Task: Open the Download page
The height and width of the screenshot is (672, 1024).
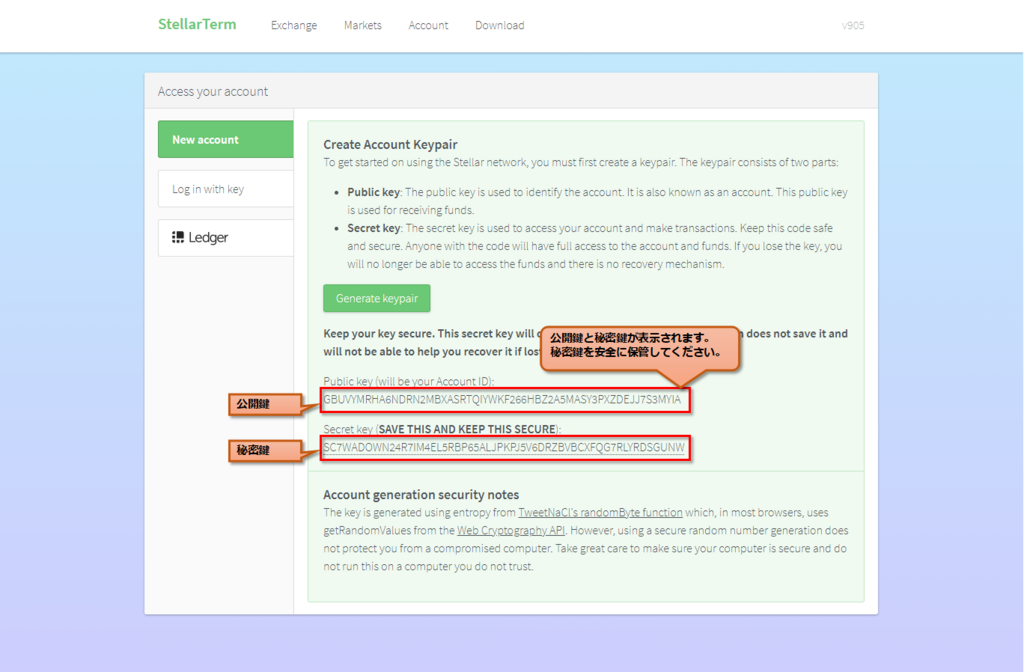Action: 500,25
